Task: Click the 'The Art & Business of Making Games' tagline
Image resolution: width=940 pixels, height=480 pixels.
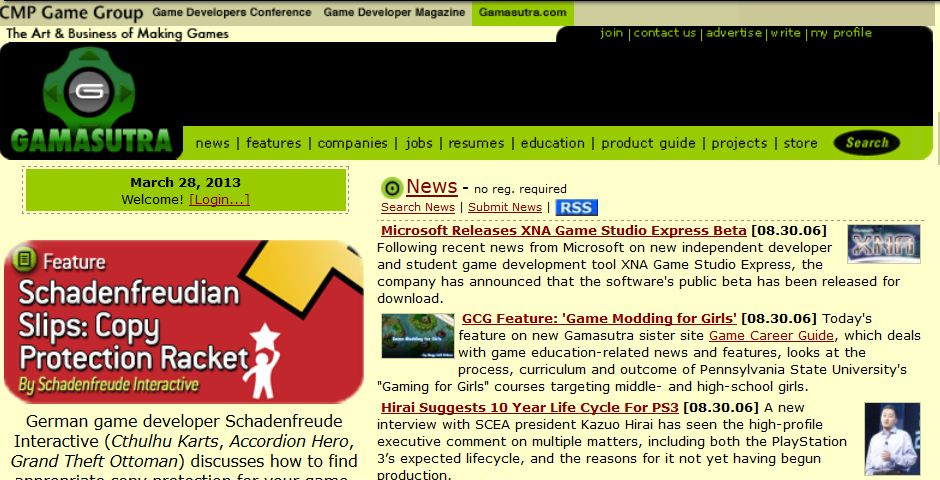Action: point(117,34)
